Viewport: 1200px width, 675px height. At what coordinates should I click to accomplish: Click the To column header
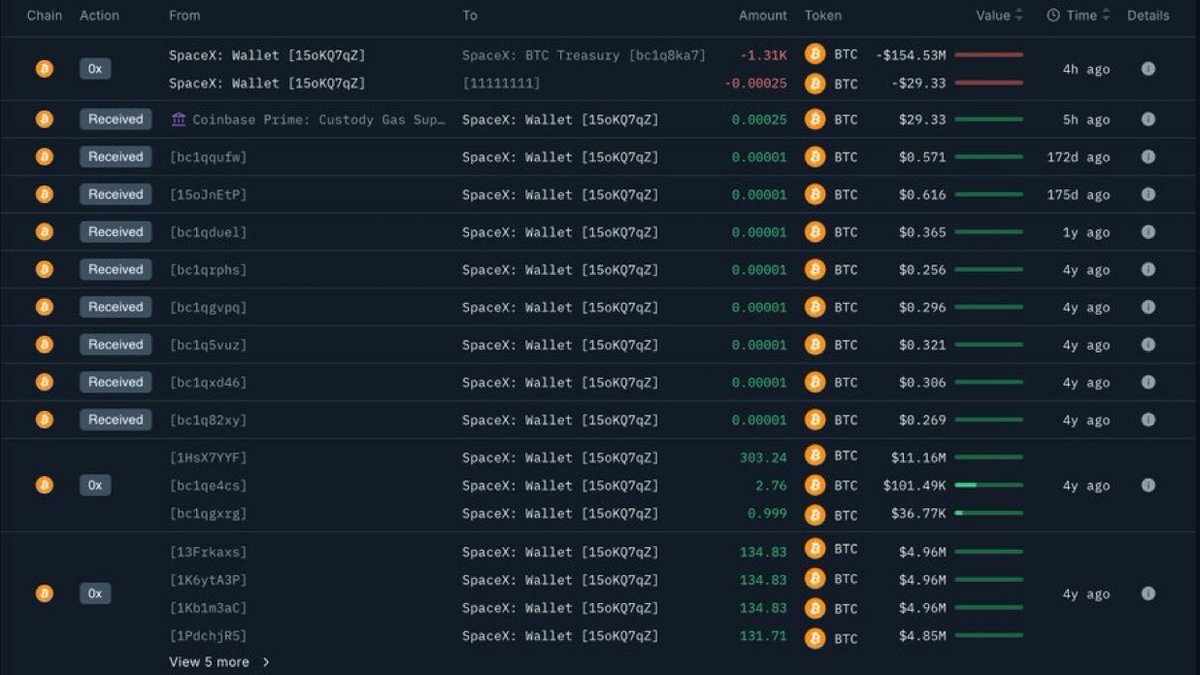[x=470, y=15]
